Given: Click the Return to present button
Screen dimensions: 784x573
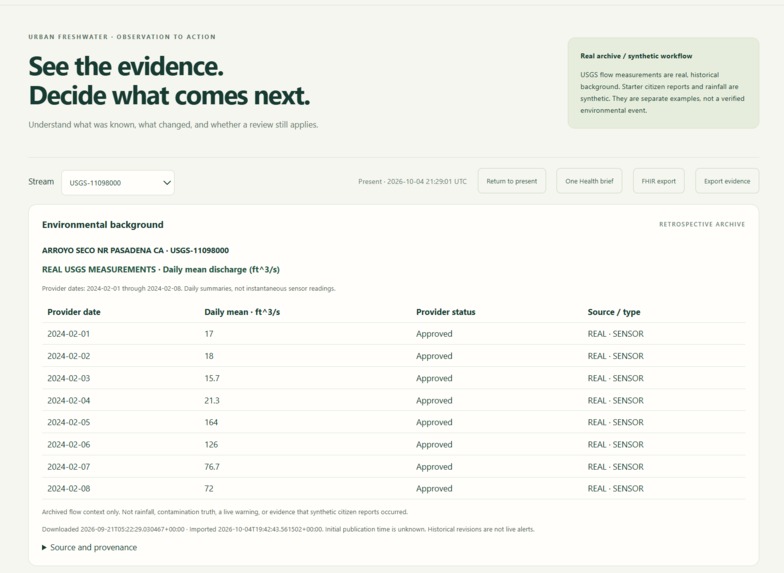Looking at the screenshot, I should click(512, 181).
